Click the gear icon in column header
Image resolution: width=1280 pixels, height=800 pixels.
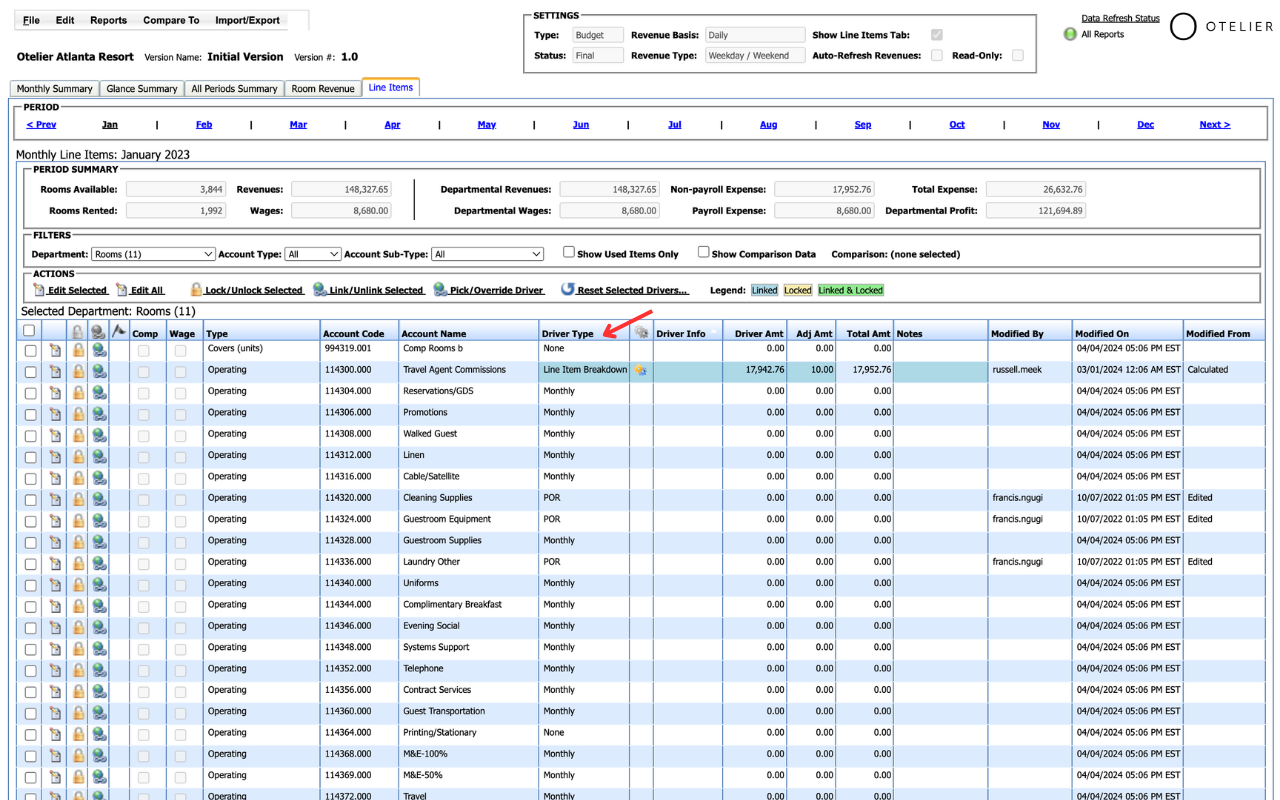[x=641, y=333]
